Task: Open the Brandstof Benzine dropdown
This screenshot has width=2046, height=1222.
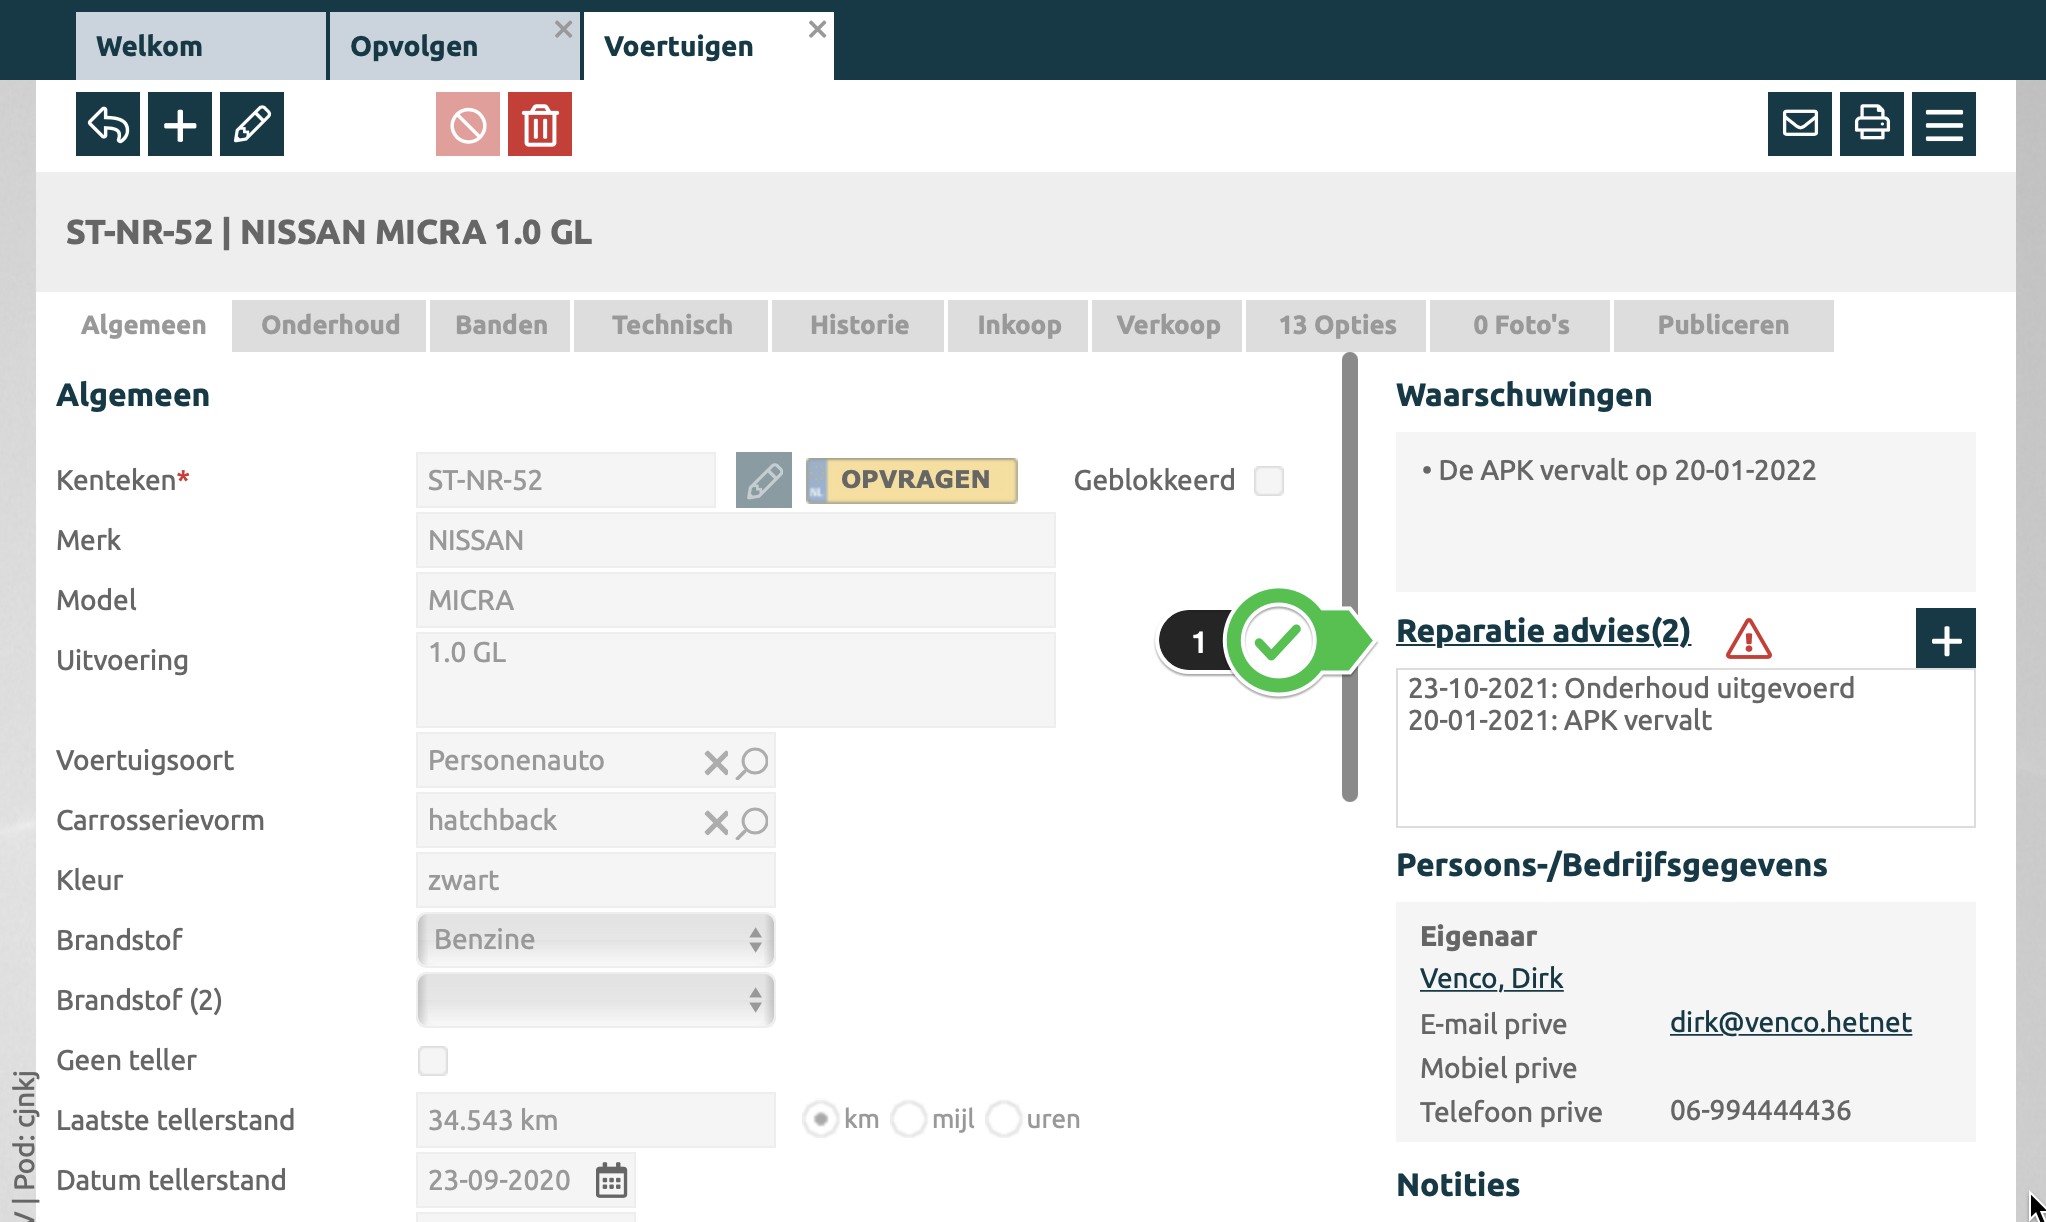Action: tap(596, 940)
